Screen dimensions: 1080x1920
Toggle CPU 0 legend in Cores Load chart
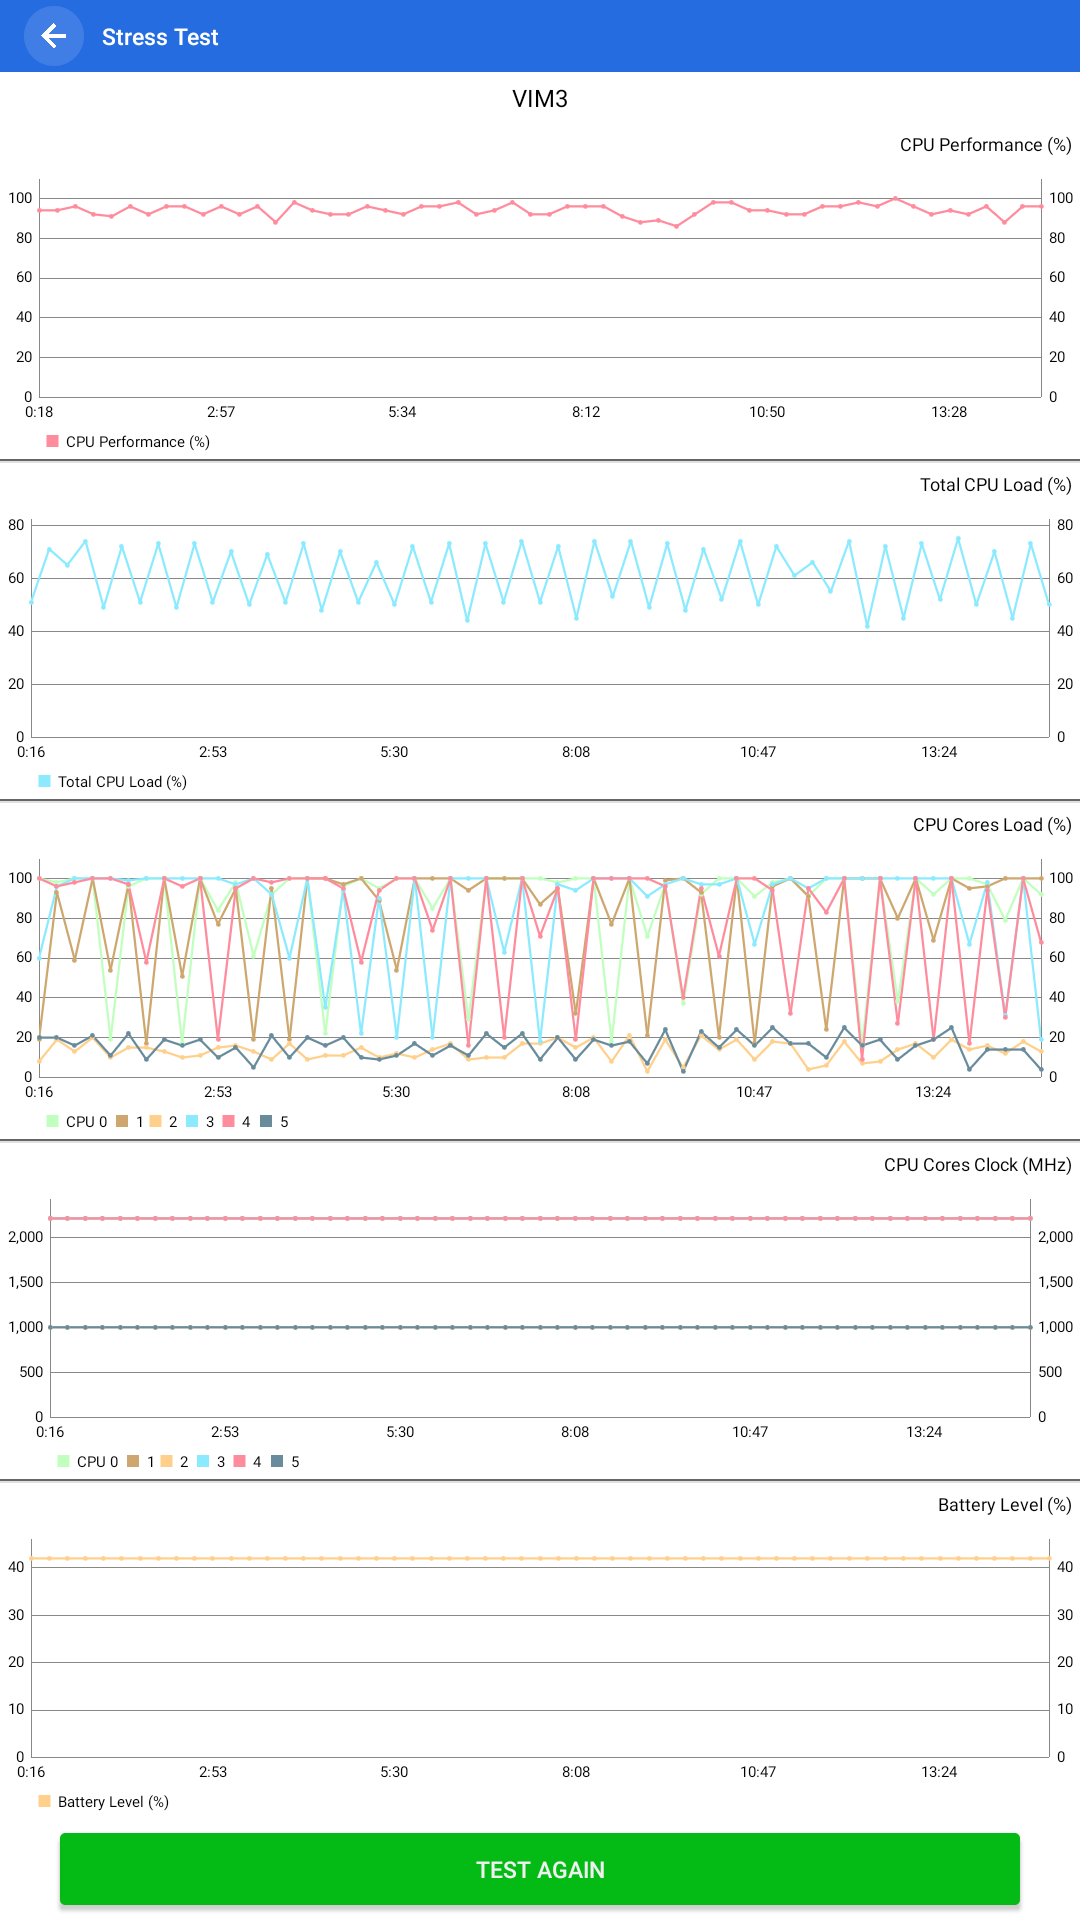tap(53, 1121)
